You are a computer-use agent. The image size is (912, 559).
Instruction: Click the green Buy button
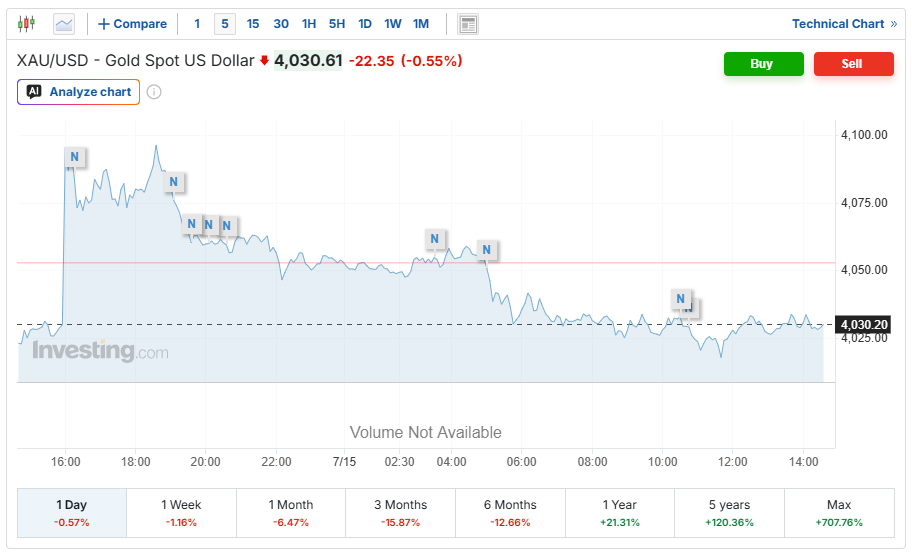point(763,64)
